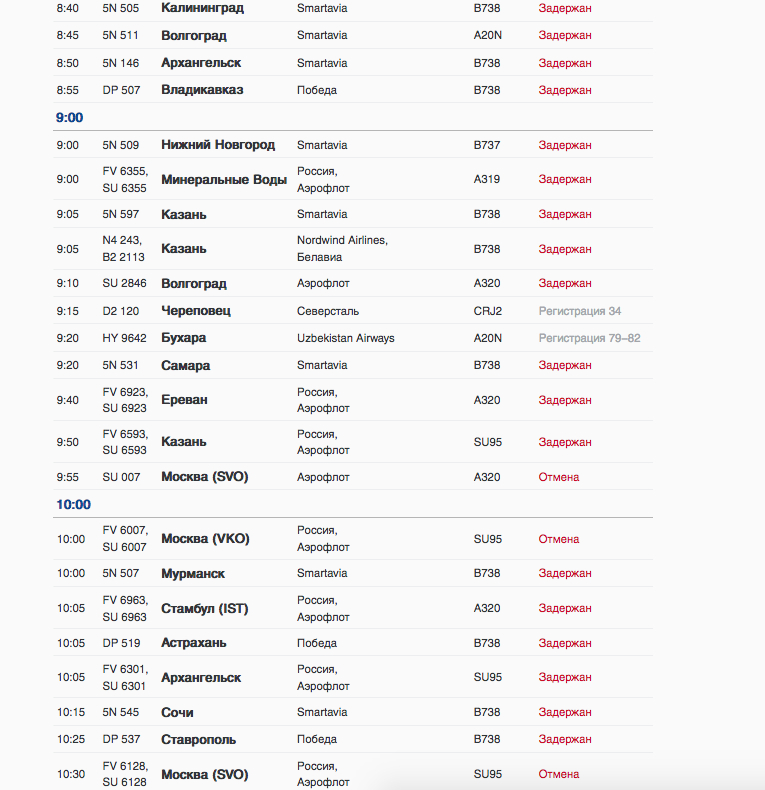Select the 9:00 hour group header
Image resolution: width=765 pixels, height=790 pixels.
pyautogui.click(x=70, y=117)
